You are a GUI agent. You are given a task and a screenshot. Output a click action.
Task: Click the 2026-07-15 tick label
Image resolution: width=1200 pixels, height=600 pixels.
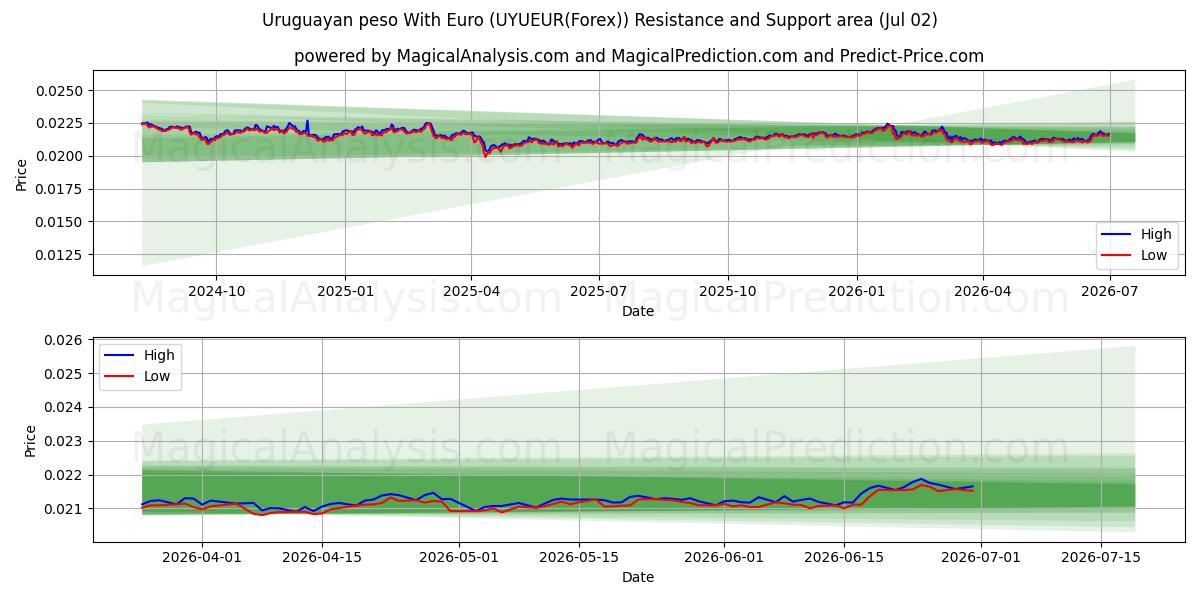[1102, 557]
